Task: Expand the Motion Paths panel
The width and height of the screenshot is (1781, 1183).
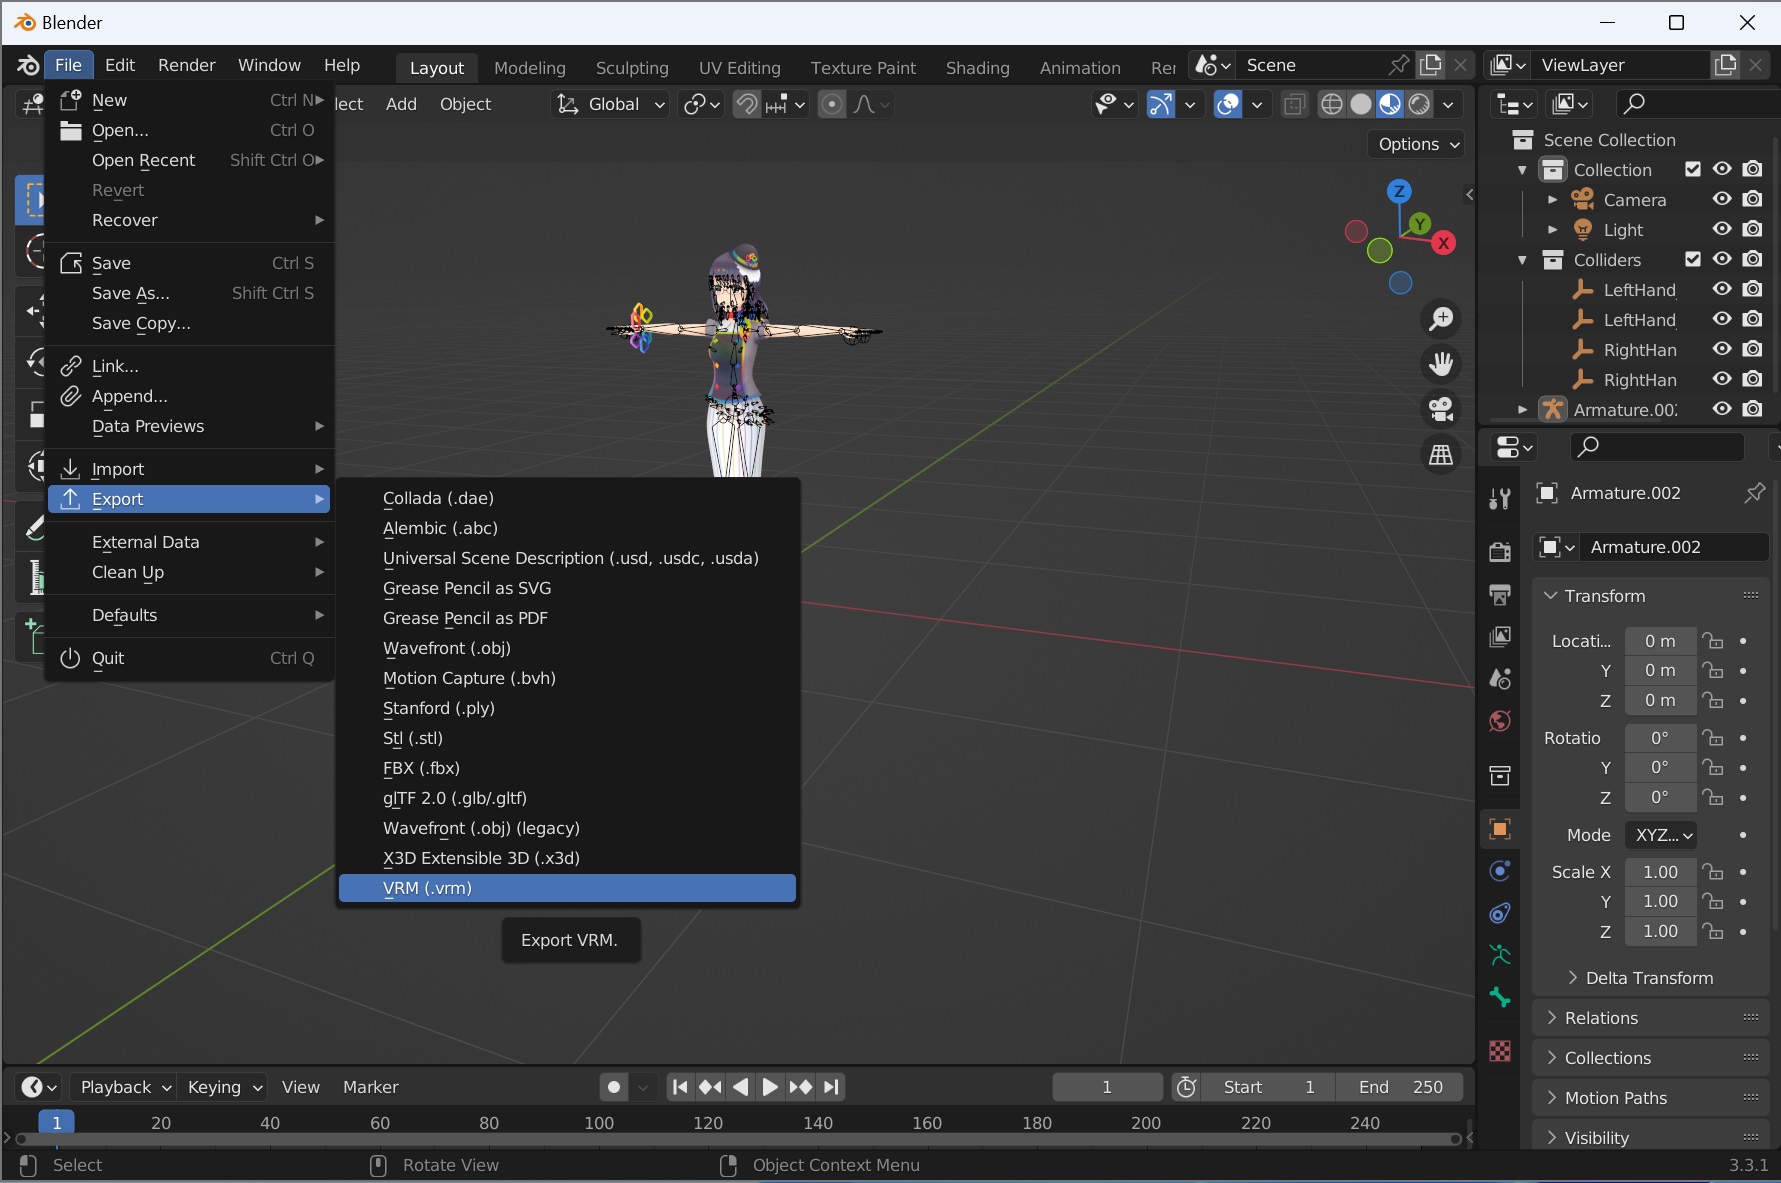Action: coord(1650,1098)
